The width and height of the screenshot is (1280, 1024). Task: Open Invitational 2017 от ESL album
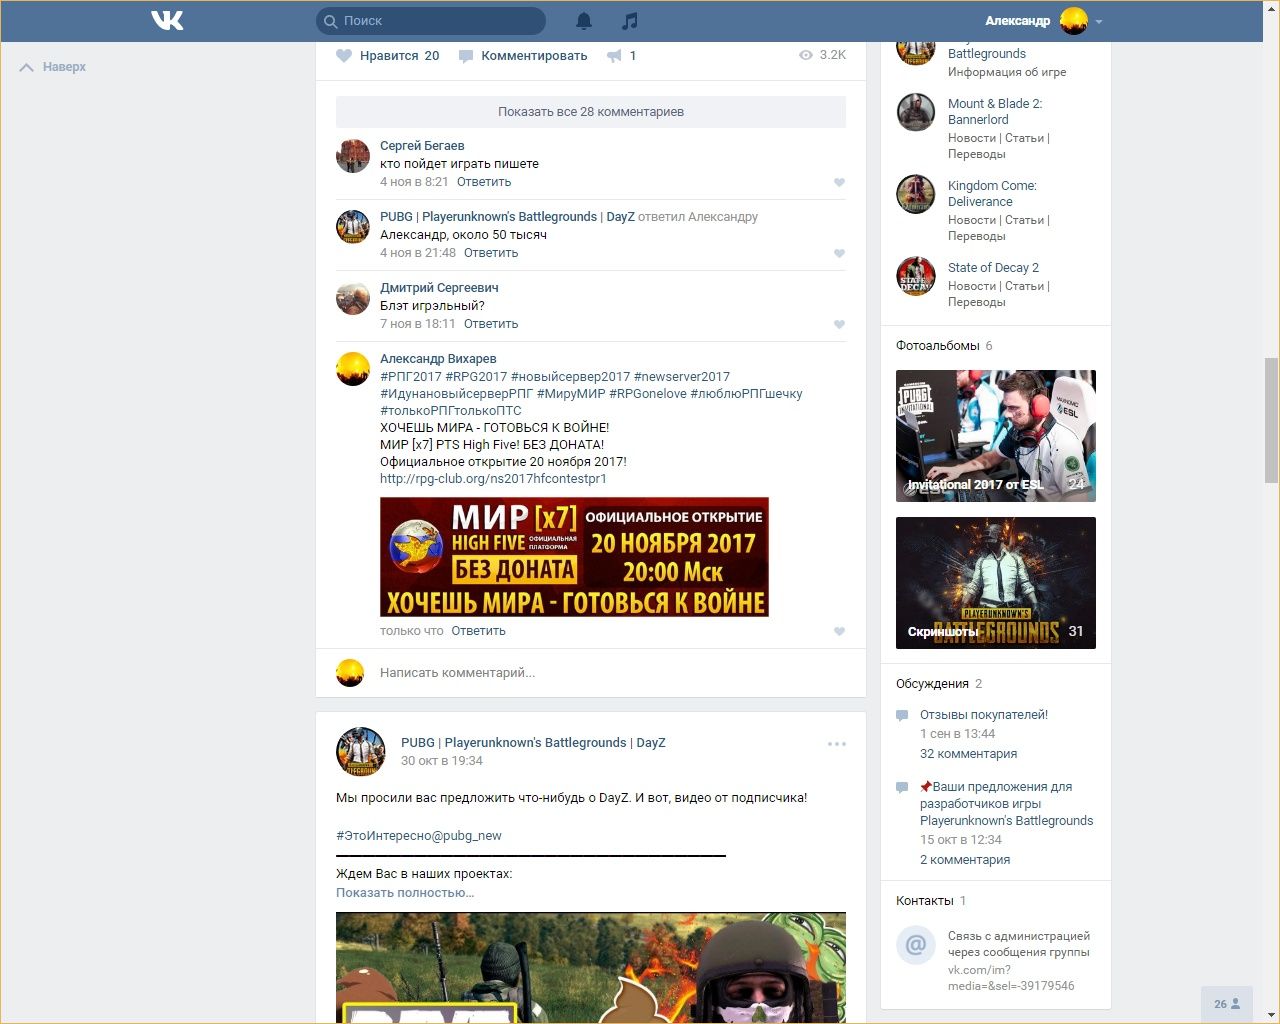pos(996,436)
